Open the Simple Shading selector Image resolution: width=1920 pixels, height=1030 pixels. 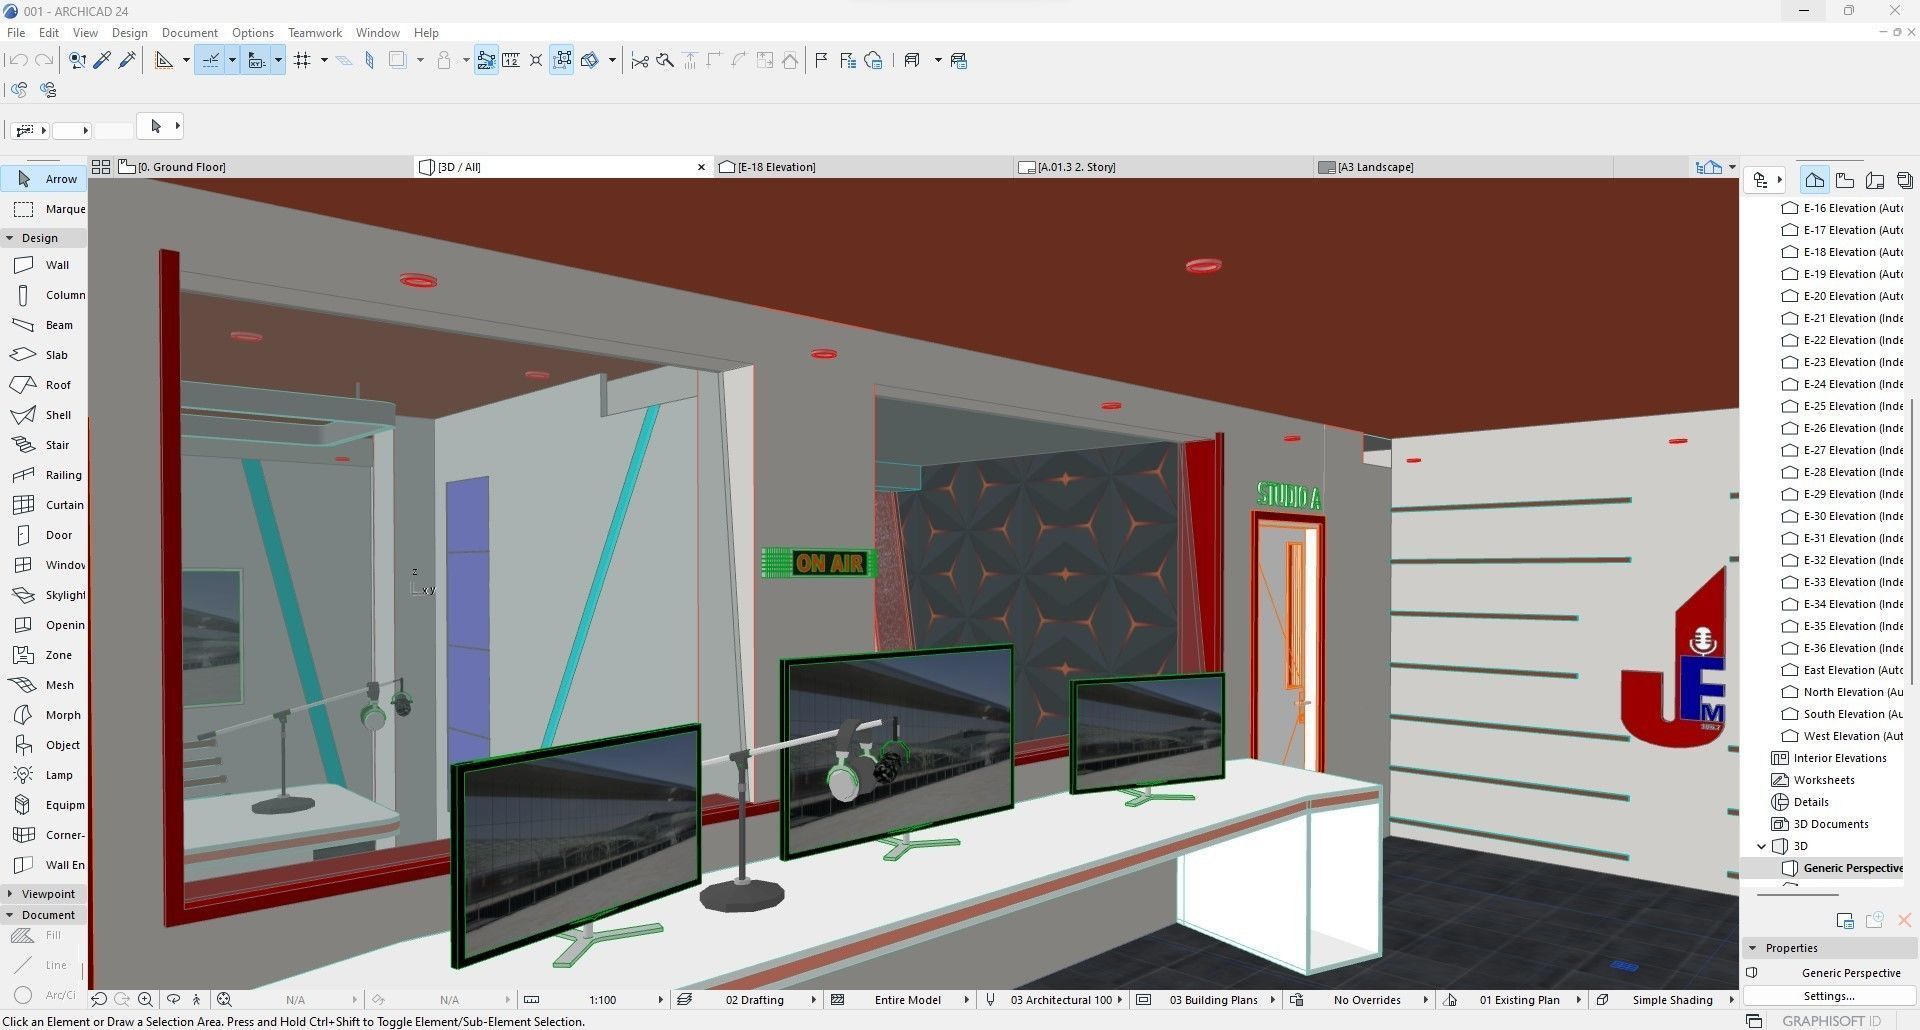[x=1675, y=999]
